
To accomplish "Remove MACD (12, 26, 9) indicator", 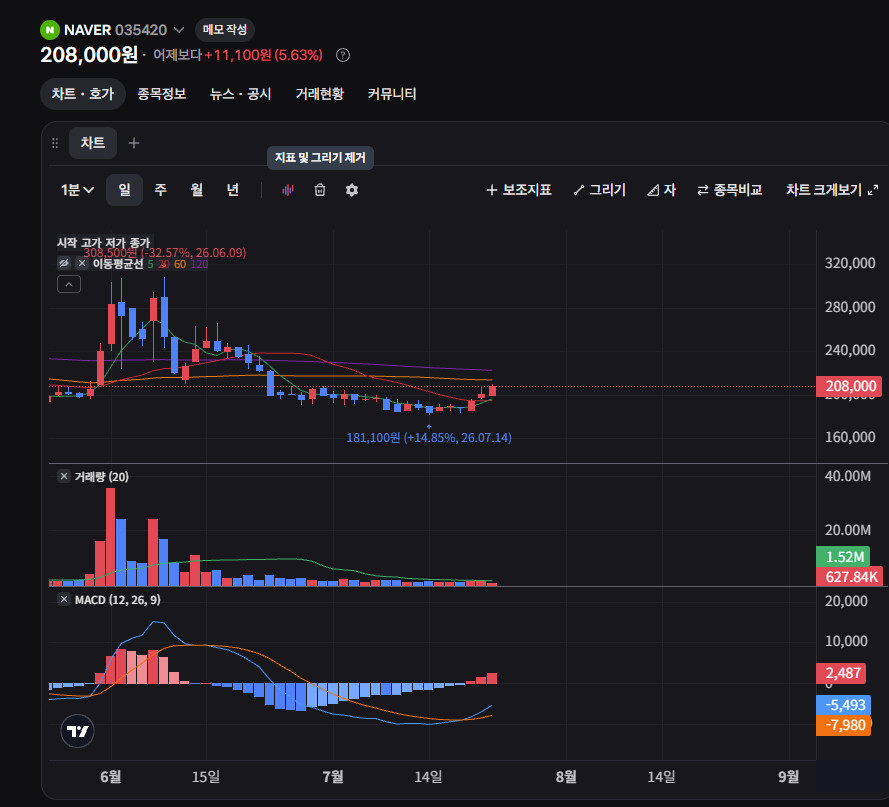I will click(64, 599).
